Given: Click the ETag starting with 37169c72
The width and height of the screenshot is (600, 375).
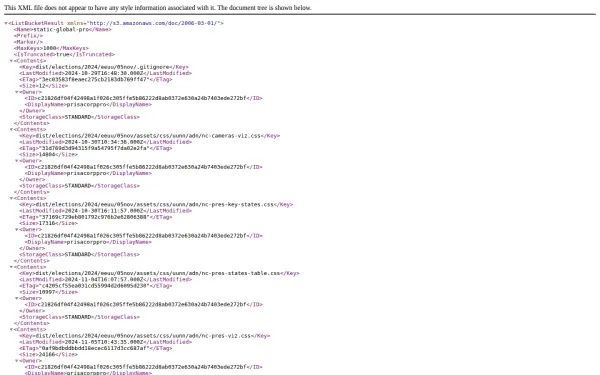Looking at the screenshot, I should [96, 217].
